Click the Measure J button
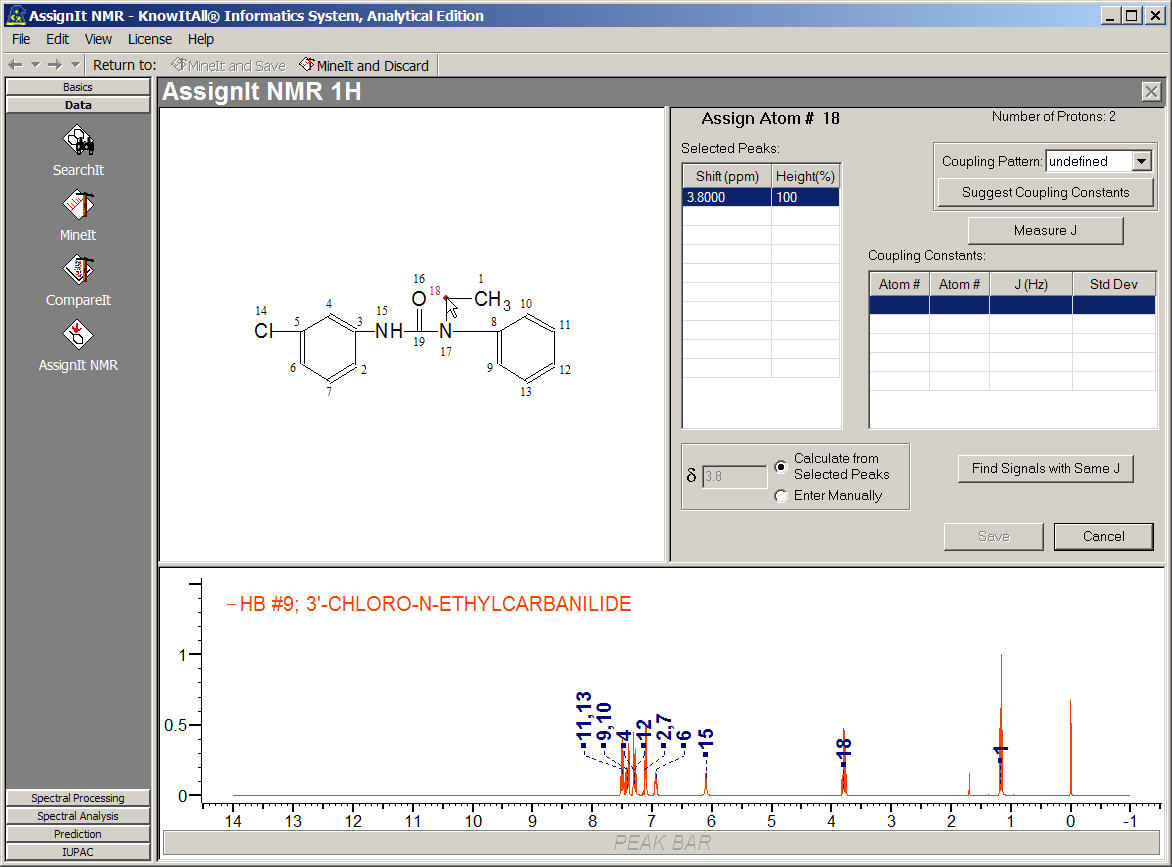 1045,230
